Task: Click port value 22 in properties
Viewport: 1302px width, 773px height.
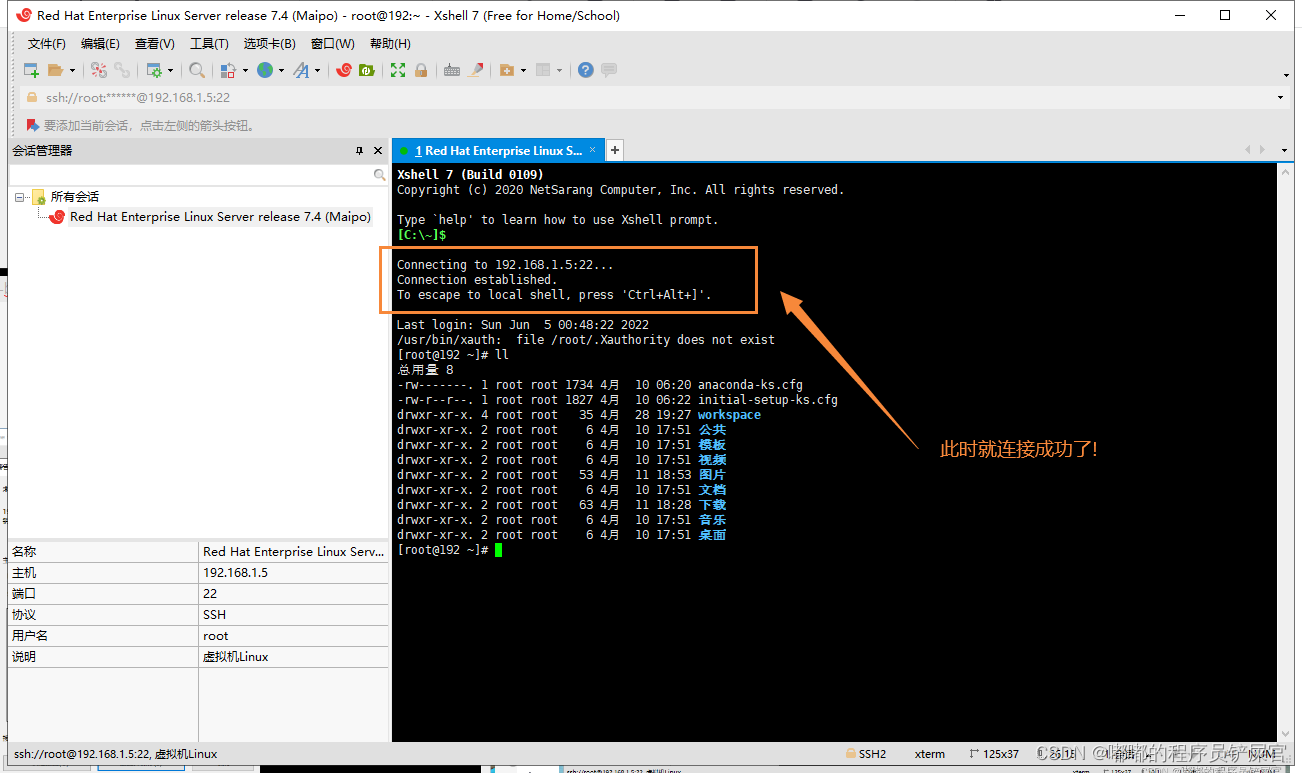Action: point(210,594)
